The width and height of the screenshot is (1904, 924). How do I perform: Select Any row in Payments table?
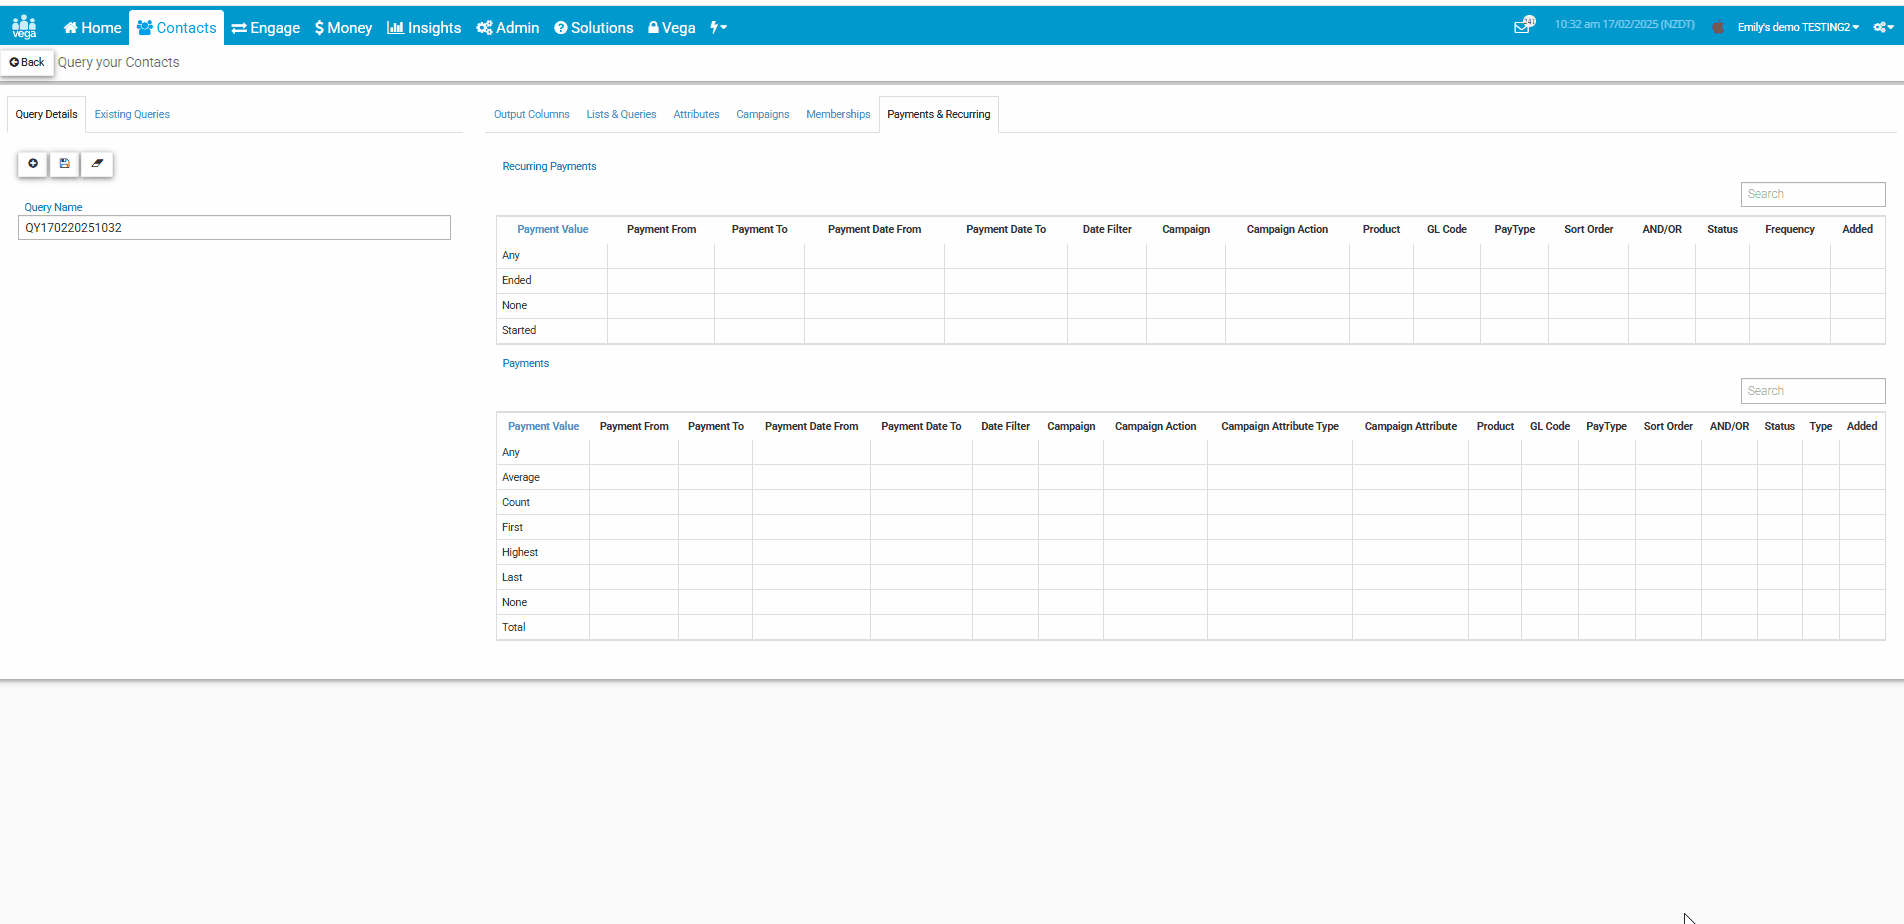coord(1190,453)
